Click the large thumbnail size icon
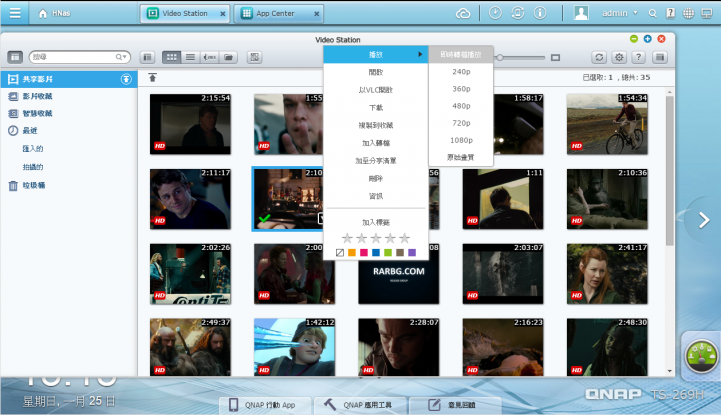 (x=555, y=57)
